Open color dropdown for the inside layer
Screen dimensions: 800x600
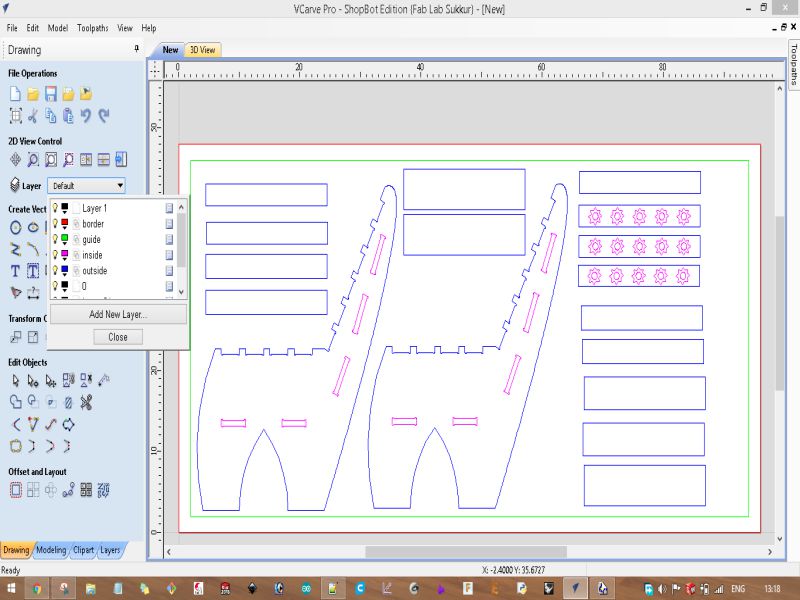66,260
